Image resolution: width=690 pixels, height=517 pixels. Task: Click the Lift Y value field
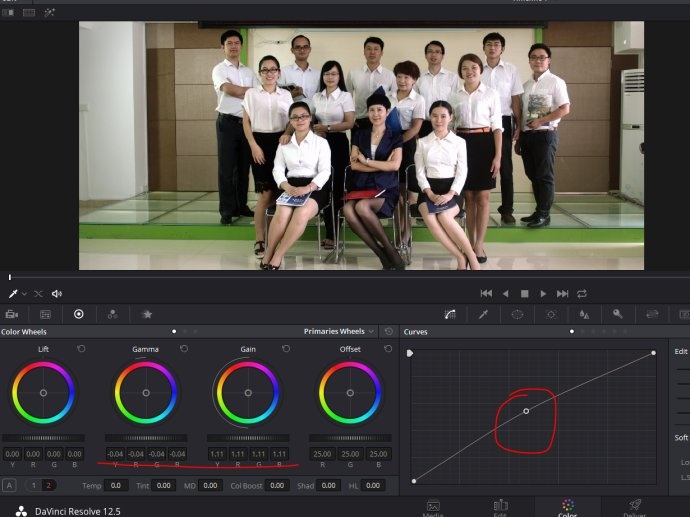point(12,454)
